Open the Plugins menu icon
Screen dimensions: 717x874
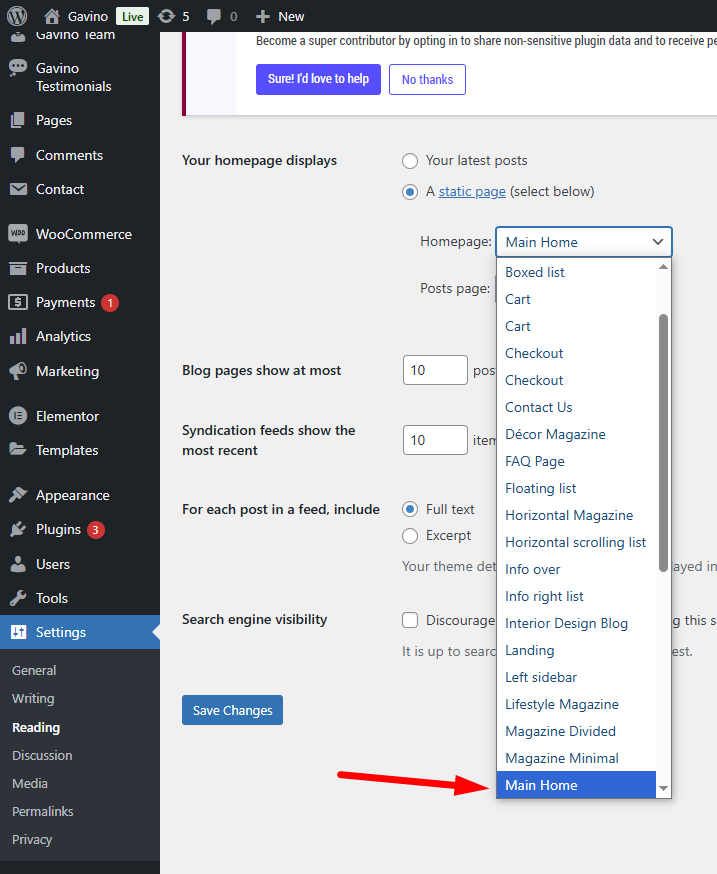18,530
